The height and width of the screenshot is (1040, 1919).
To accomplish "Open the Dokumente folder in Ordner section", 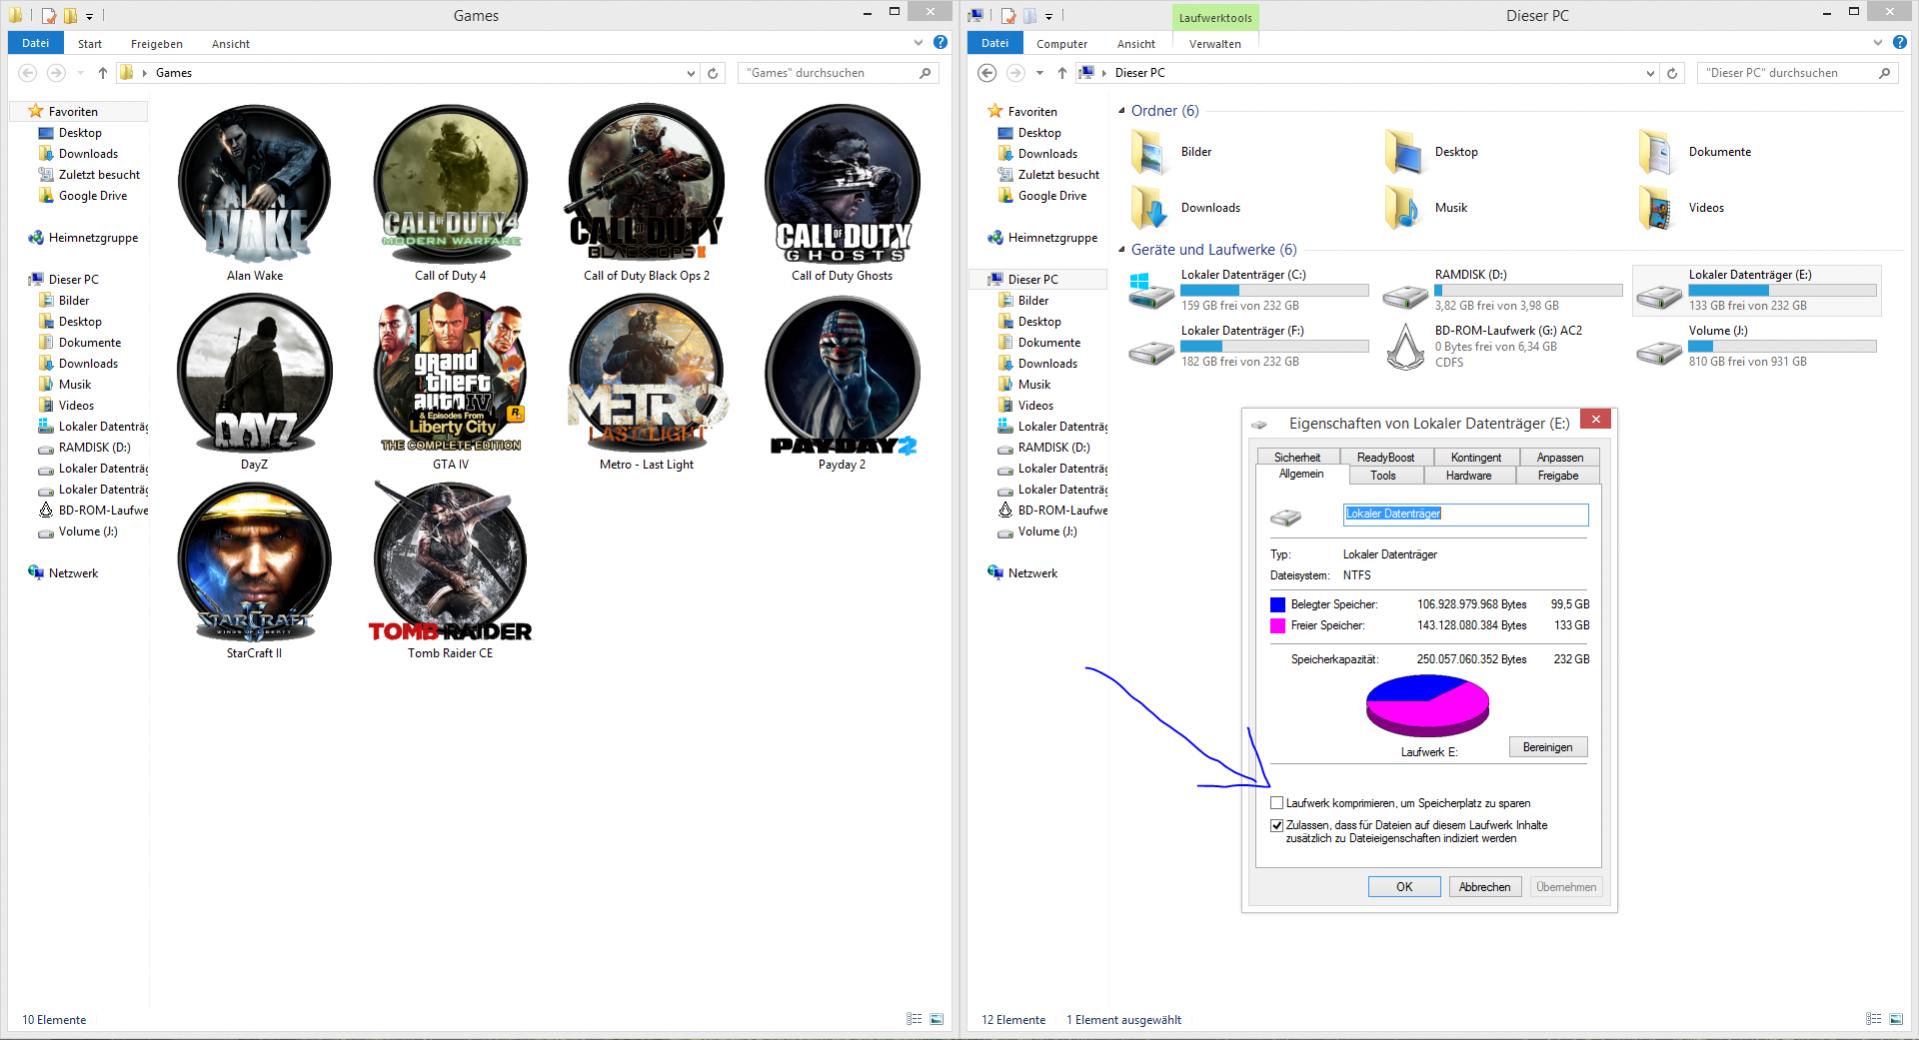I will [1694, 152].
